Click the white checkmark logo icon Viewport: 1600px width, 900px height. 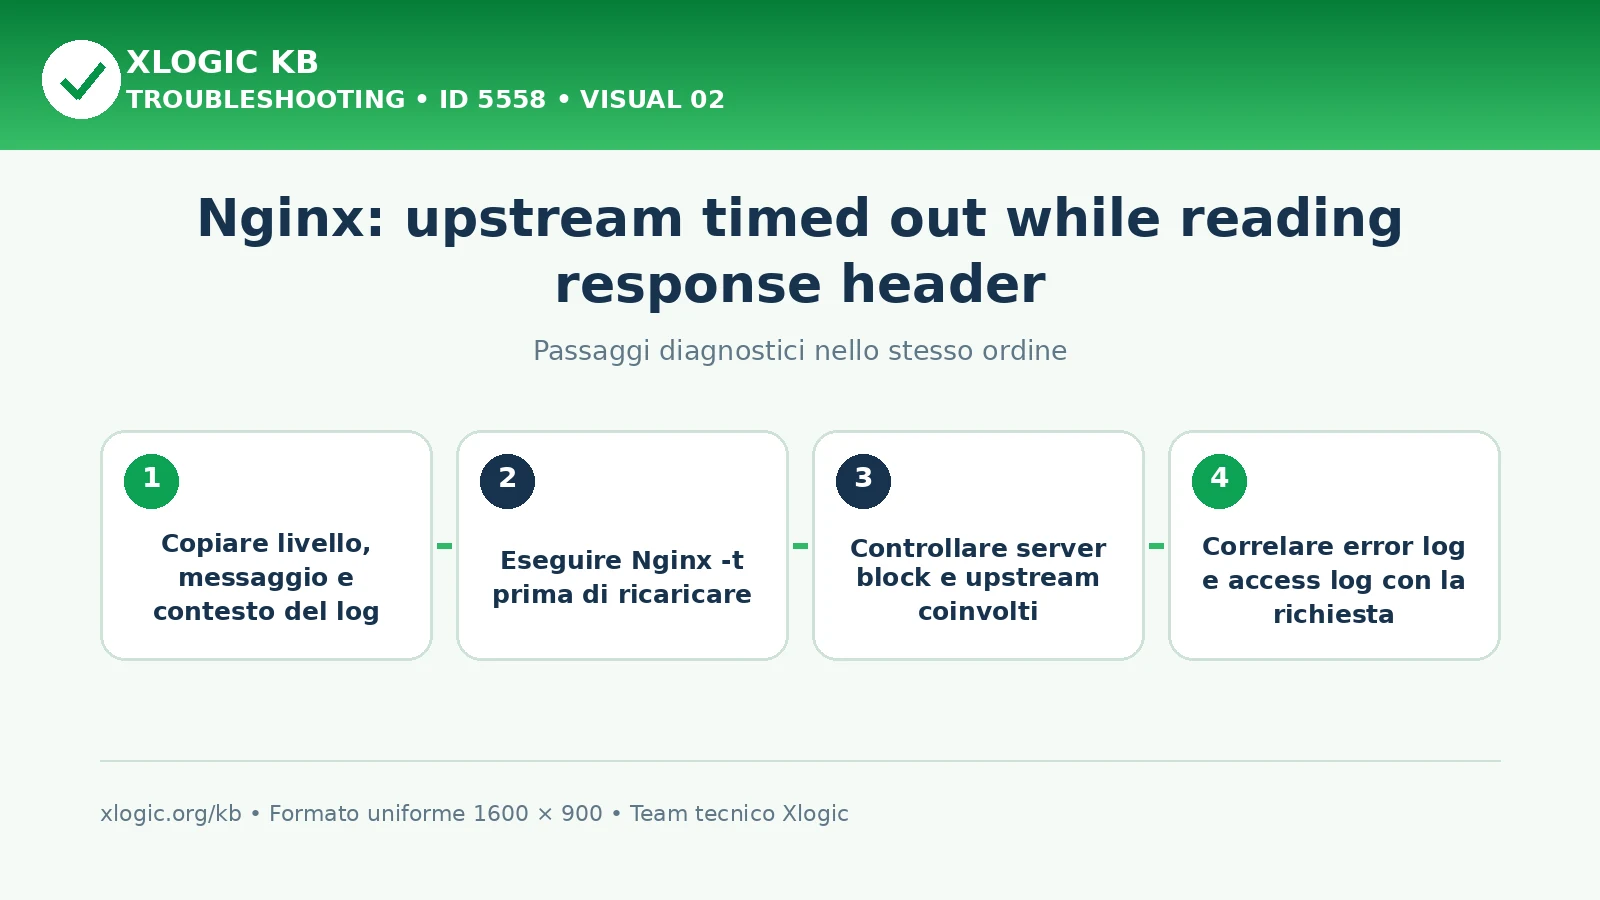point(81,79)
